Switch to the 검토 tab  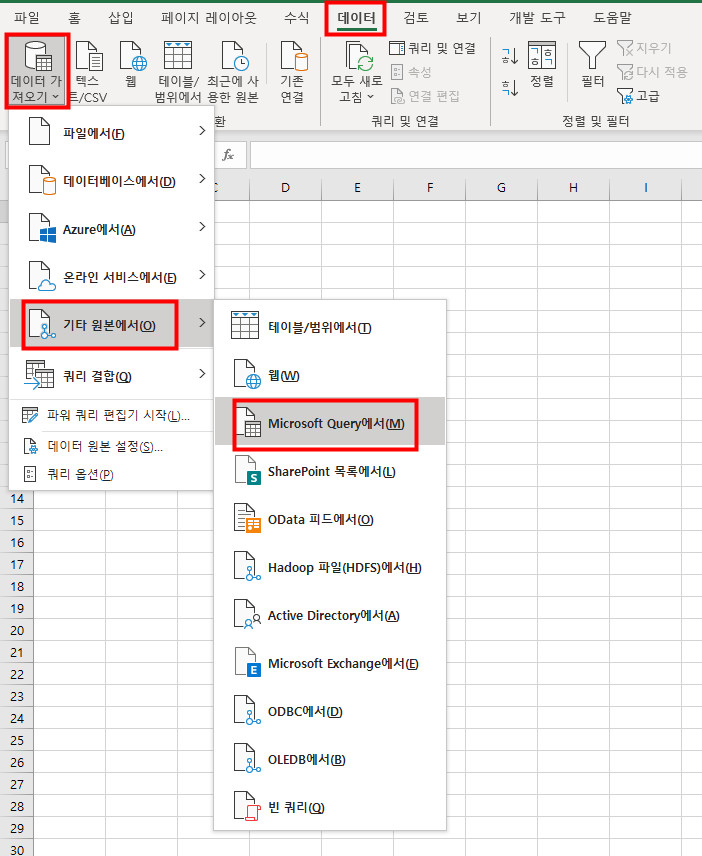(415, 18)
